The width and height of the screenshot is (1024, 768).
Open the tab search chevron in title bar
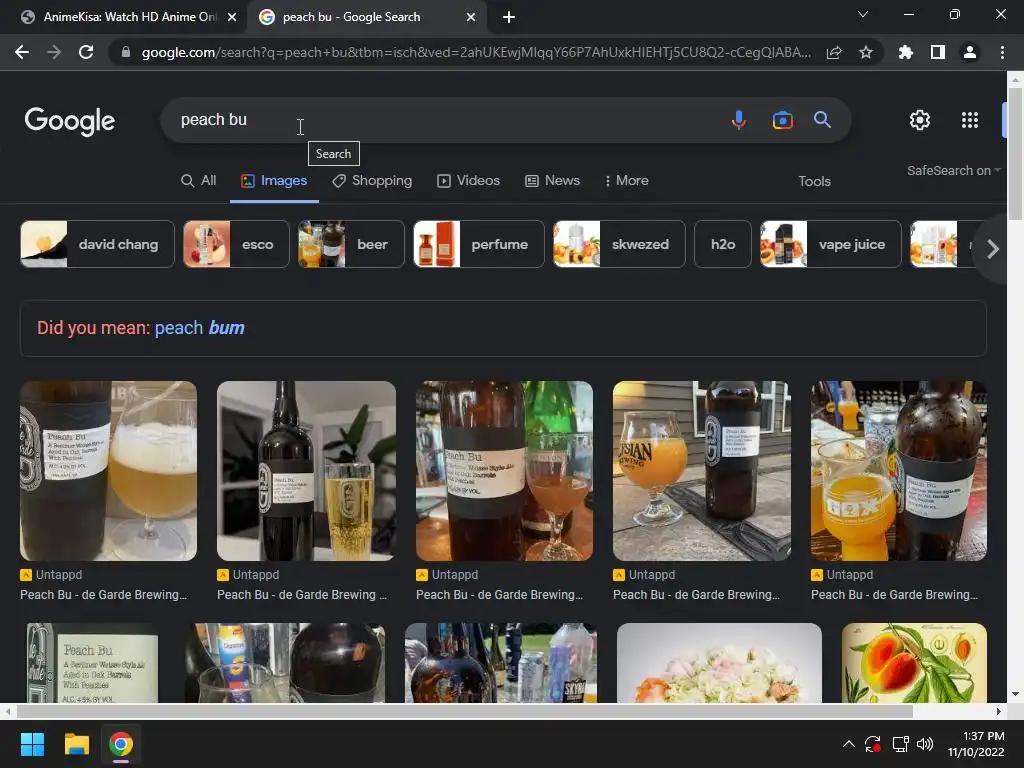pos(863,14)
